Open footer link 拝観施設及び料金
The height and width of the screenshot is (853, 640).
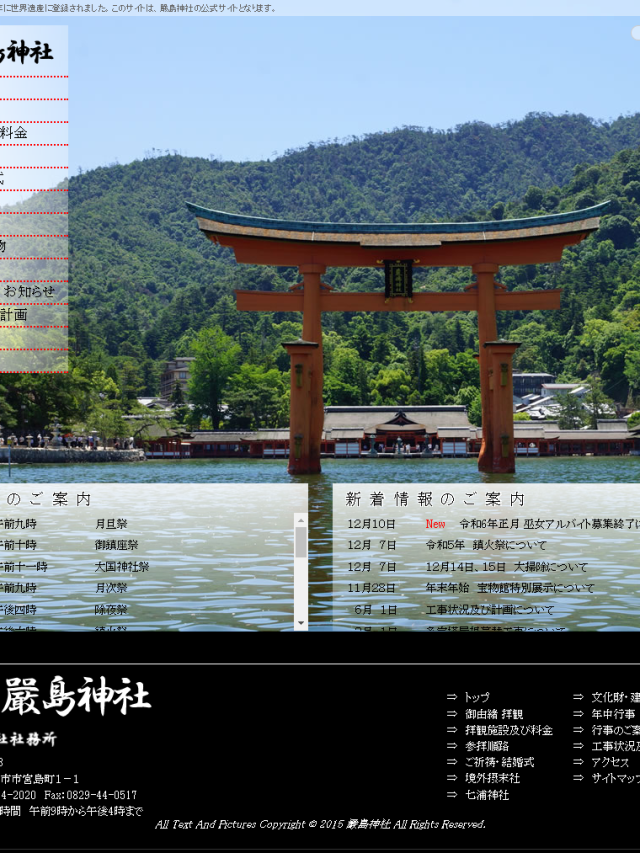pos(508,730)
